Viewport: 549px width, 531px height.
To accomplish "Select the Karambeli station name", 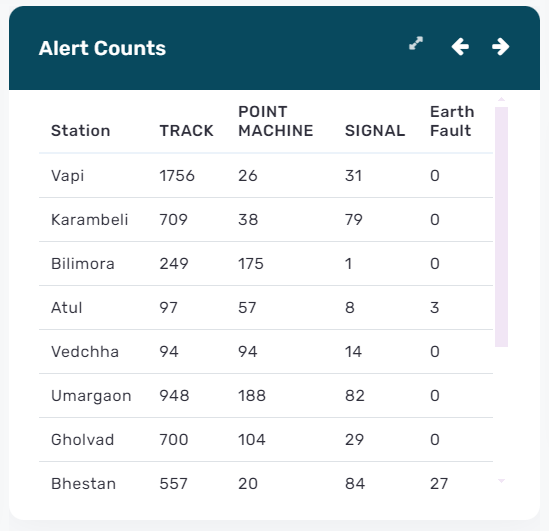I will click(x=89, y=219).
